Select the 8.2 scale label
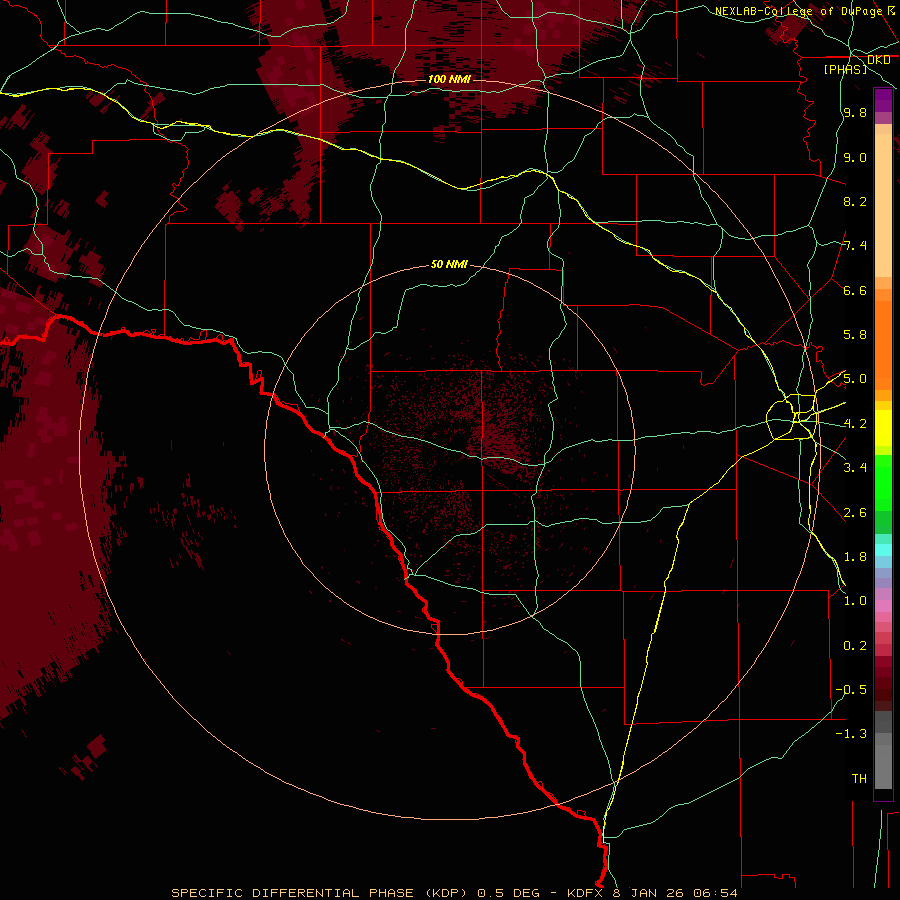The width and height of the screenshot is (900, 900). pos(855,201)
